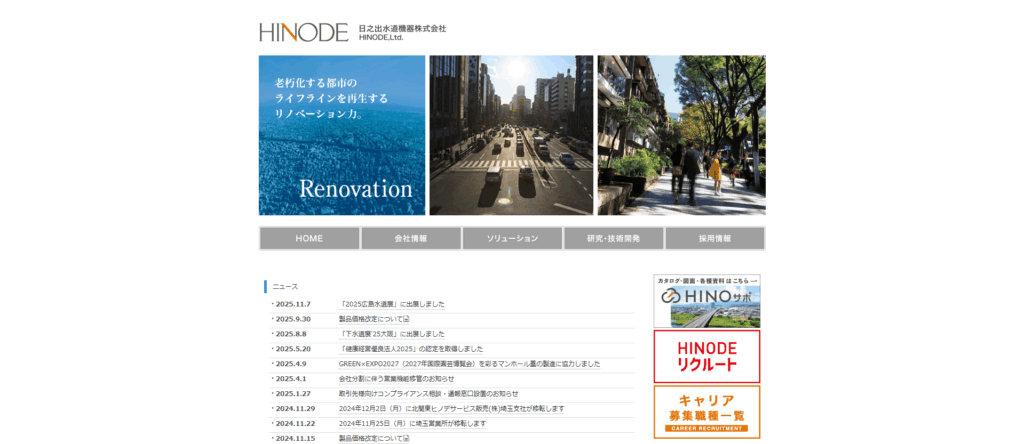The width and height of the screenshot is (1024, 444).
Task: Click the ニュース section heading
Action: click(x=285, y=287)
